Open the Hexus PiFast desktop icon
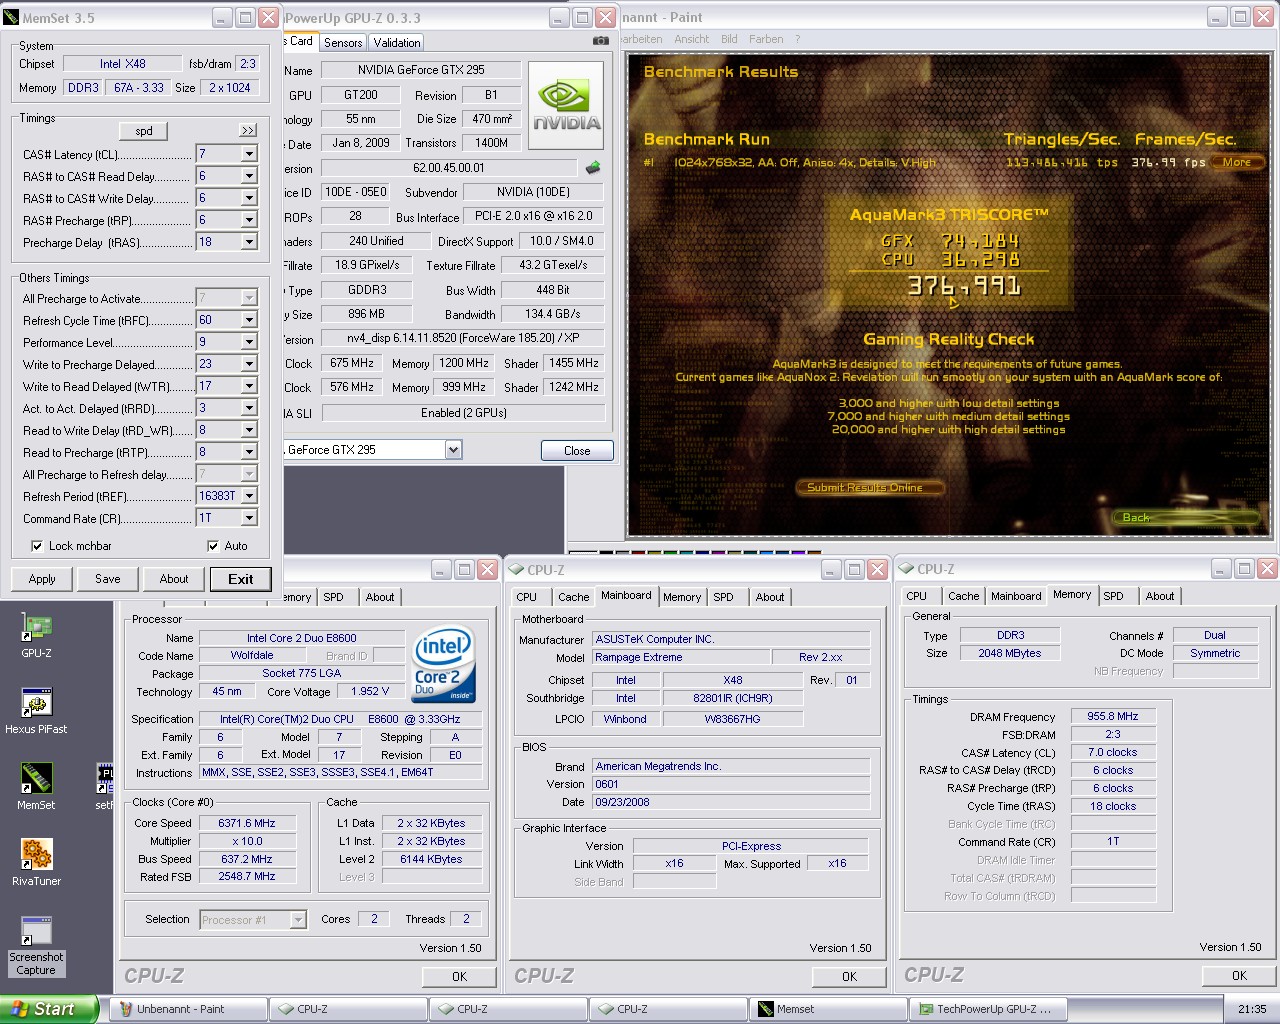This screenshot has height=1024, width=1280. point(36,703)
